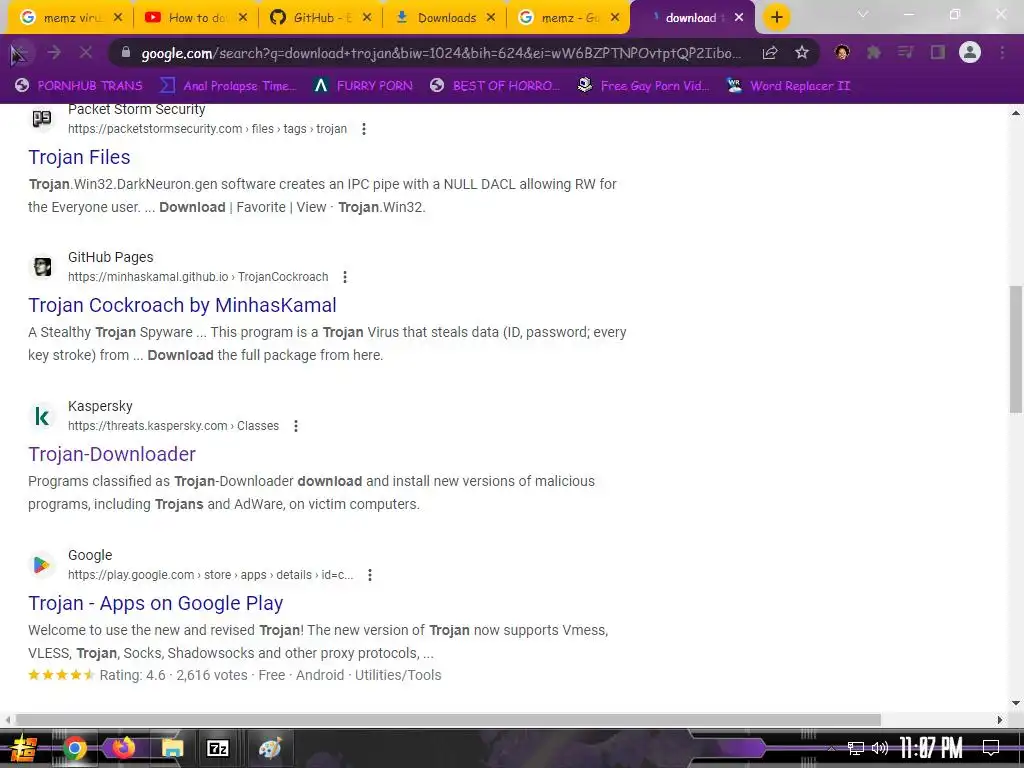
Task: Close the GitHub tab
Action: click(x=367, y=18)
